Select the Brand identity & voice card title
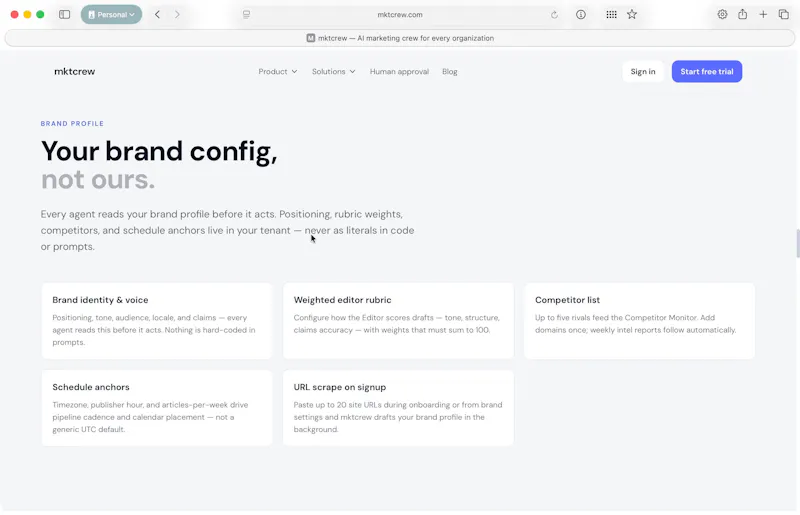This screenshot has height=515, width=800. click(100, 300)
